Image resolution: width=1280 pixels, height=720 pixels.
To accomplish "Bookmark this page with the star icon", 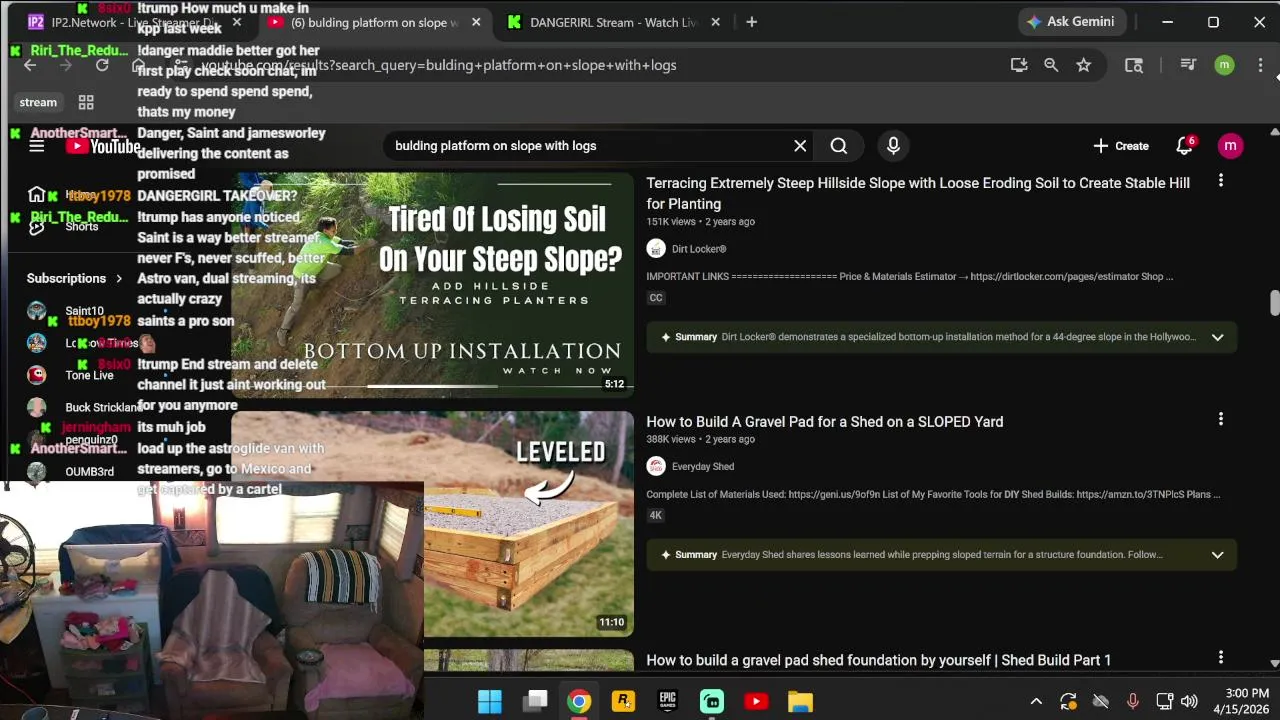I will pos(1084,65).
